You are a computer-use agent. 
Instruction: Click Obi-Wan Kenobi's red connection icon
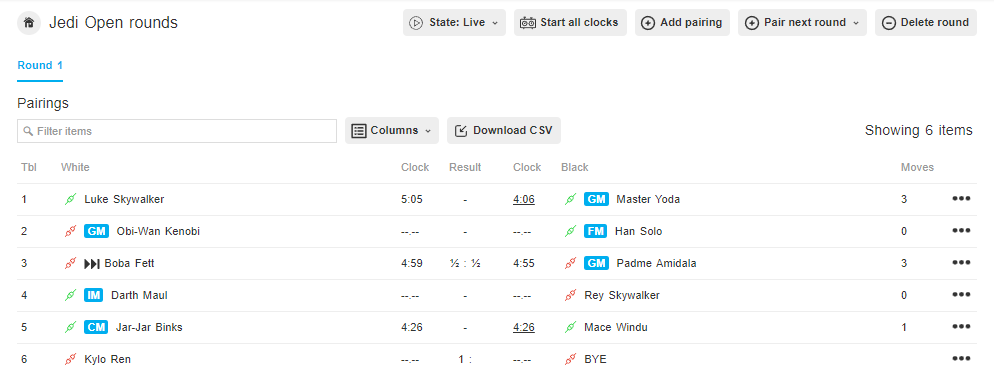[70, 231]
